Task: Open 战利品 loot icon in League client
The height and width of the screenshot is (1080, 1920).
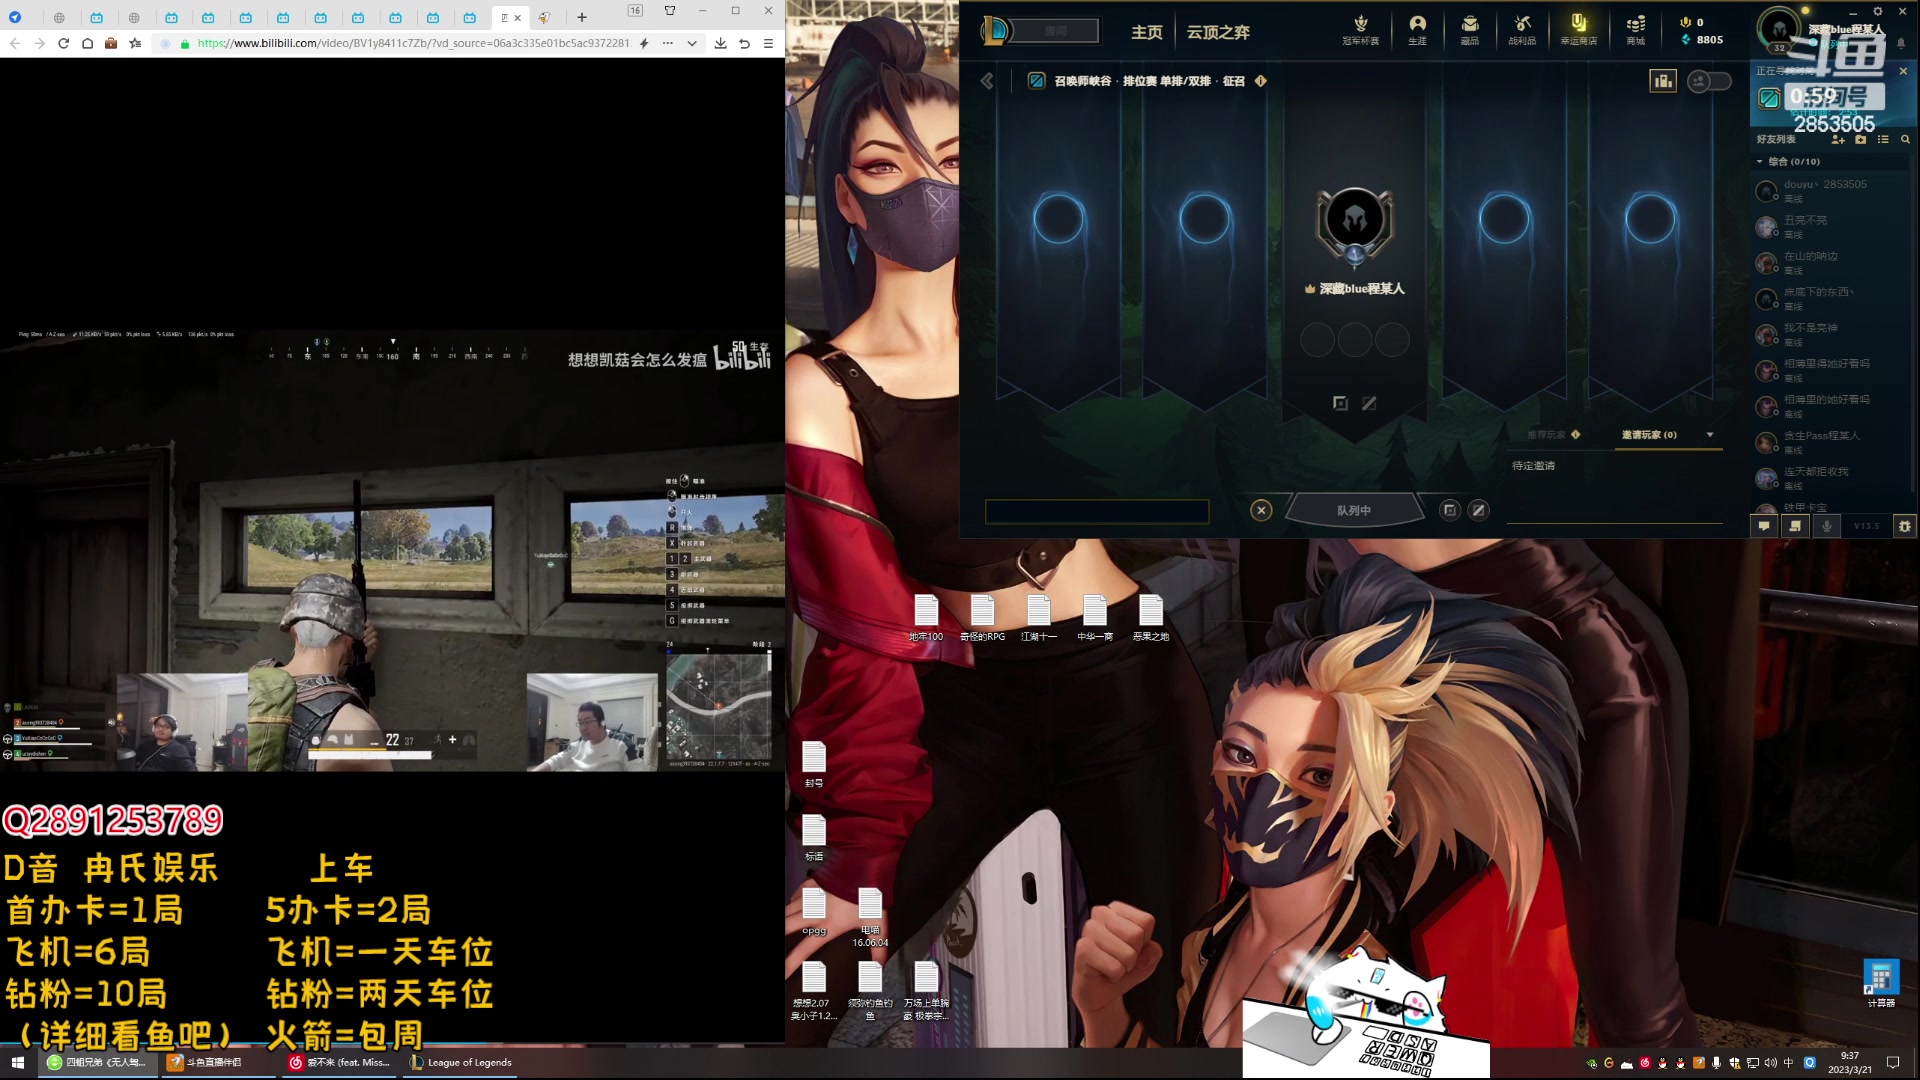Action: (x=1522, y=29)
